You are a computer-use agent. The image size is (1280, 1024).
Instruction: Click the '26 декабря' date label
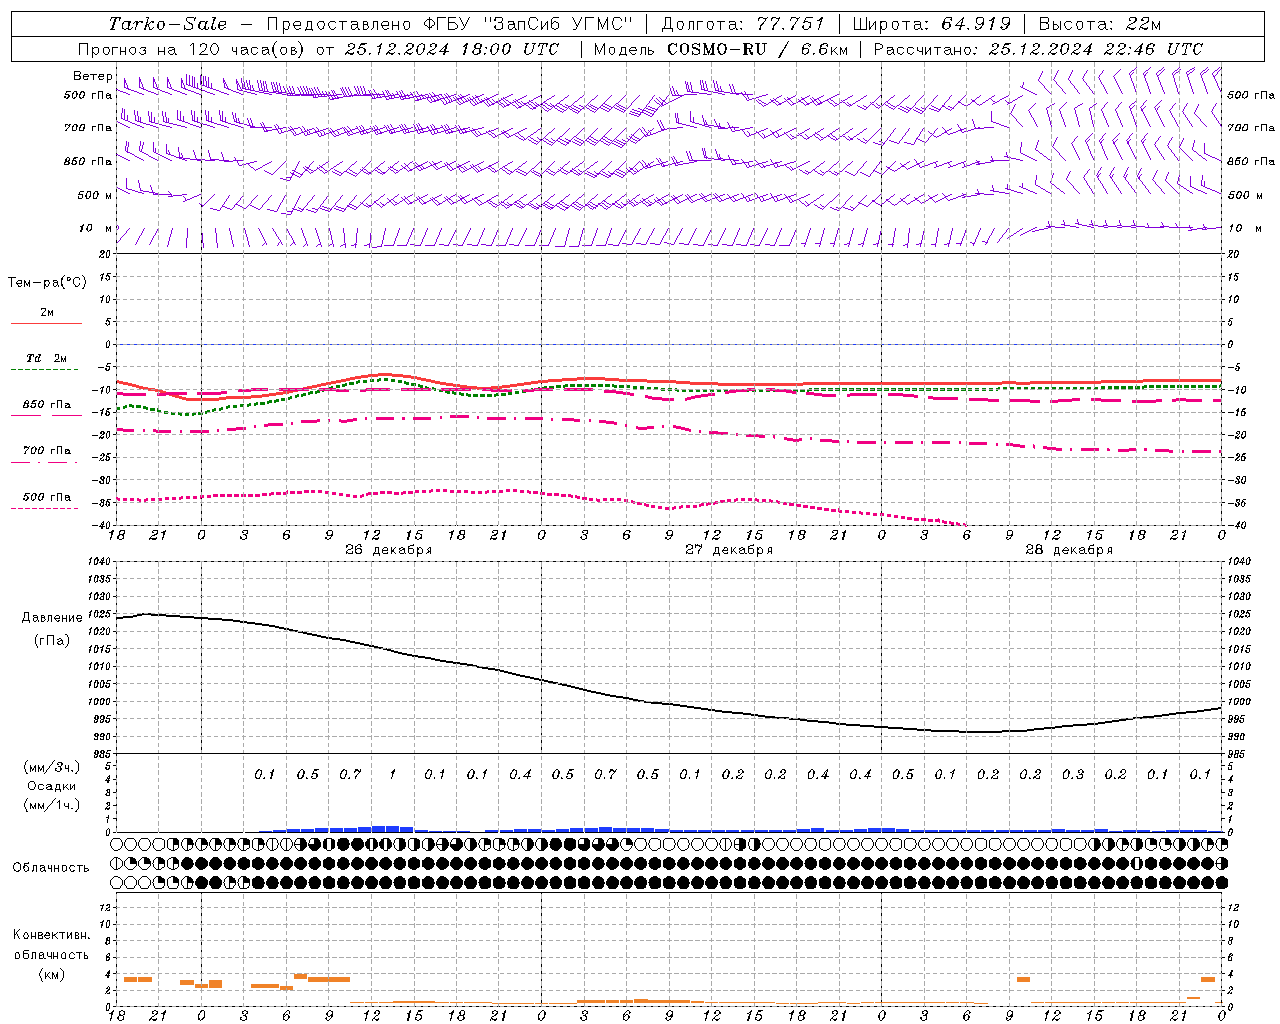(x=389, y=550)
